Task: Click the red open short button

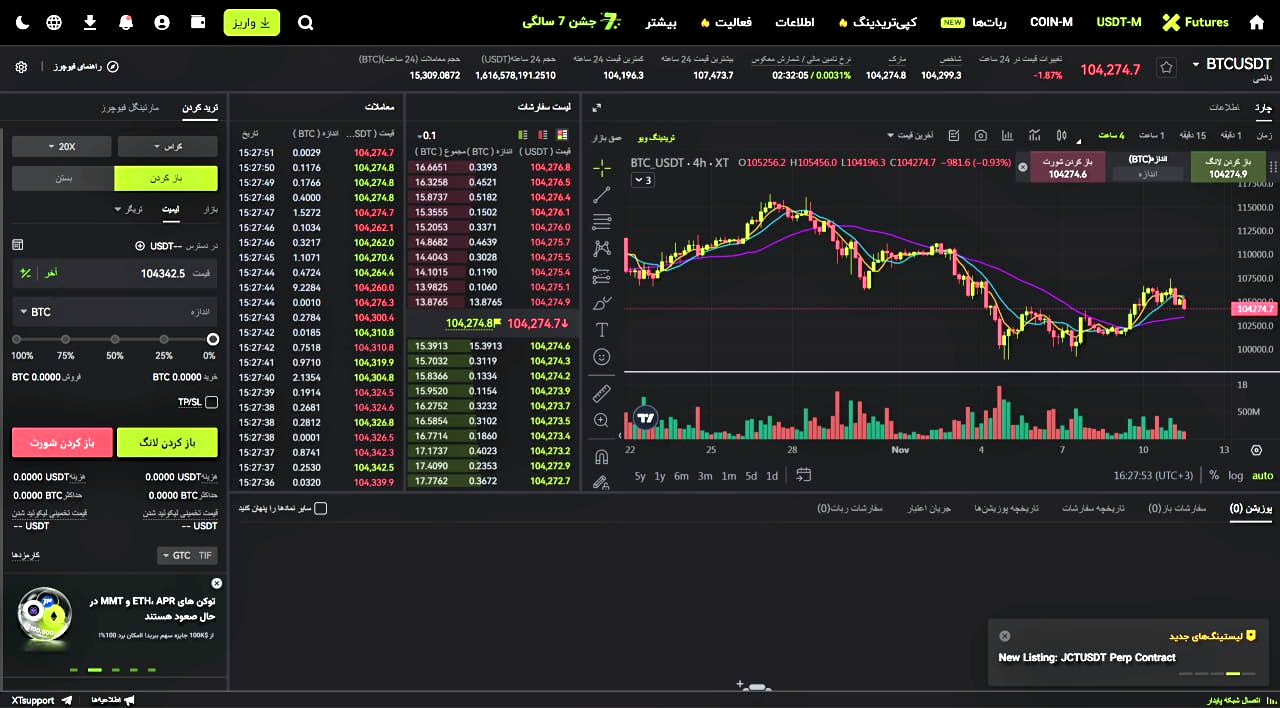Action: [x=62, y=442]
